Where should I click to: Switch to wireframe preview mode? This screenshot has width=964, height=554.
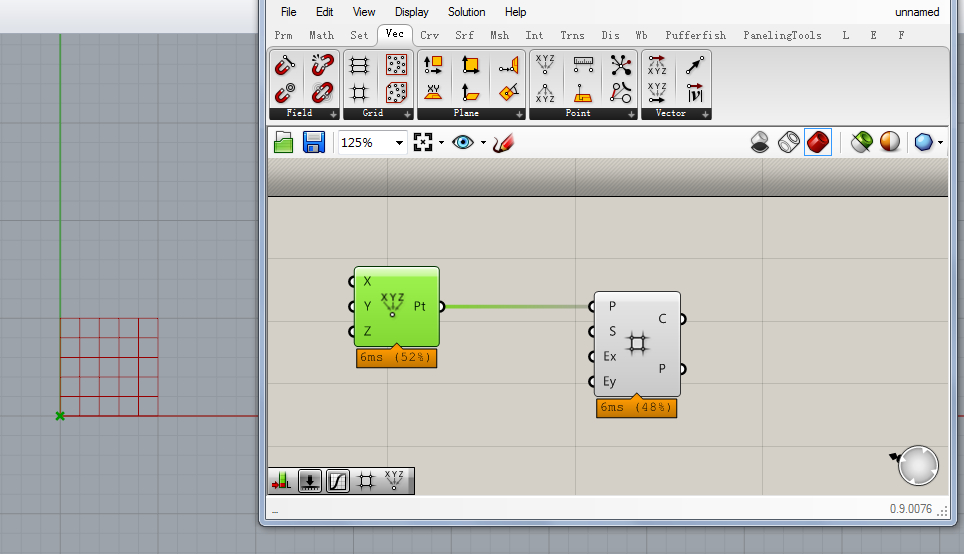coord(789,142)
